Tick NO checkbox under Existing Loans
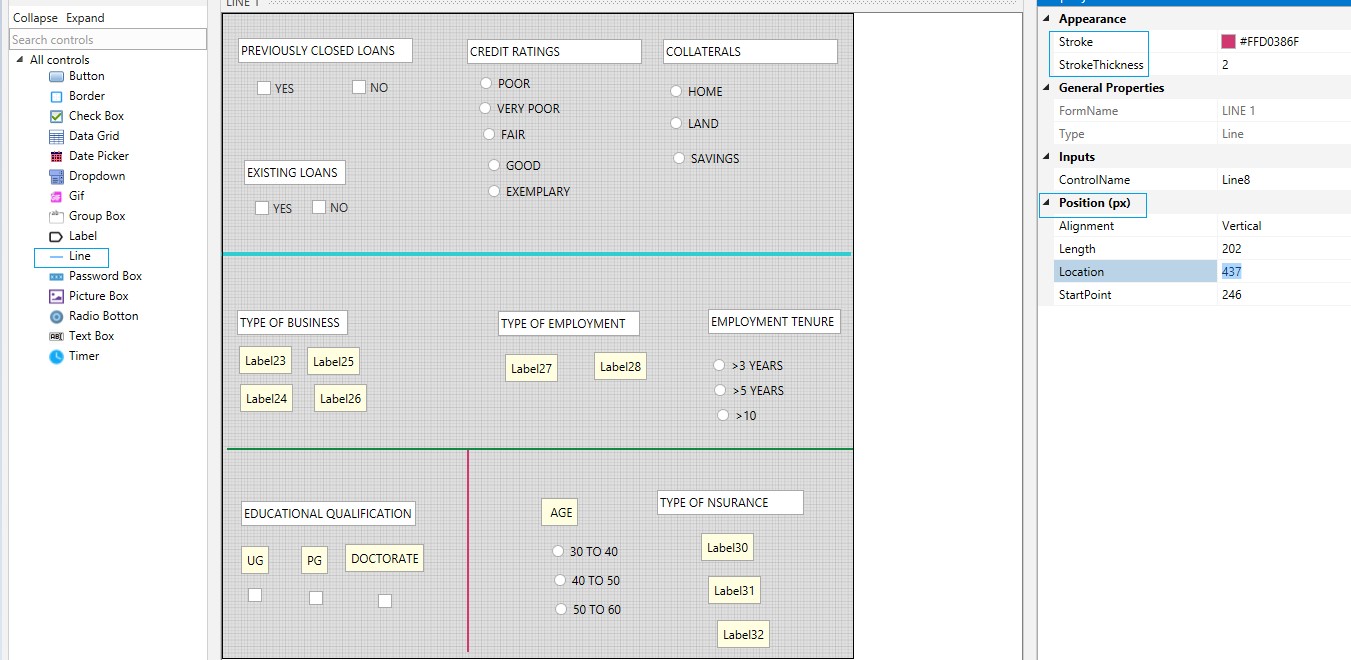Image resolution: width=1351 pixels, height=660 pixels. coord(319,207)
